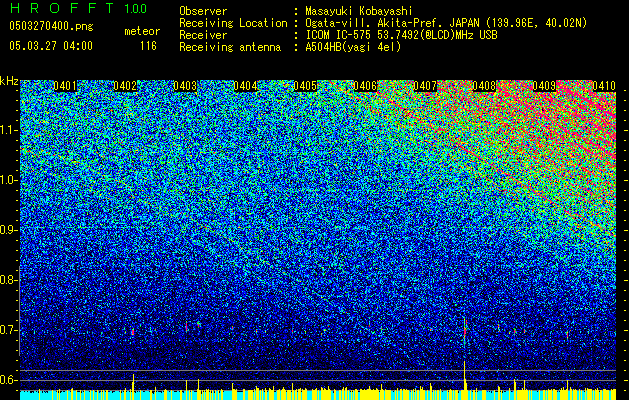Select the antenna value A504HB(yagi 4el)

tap(353, 47)
